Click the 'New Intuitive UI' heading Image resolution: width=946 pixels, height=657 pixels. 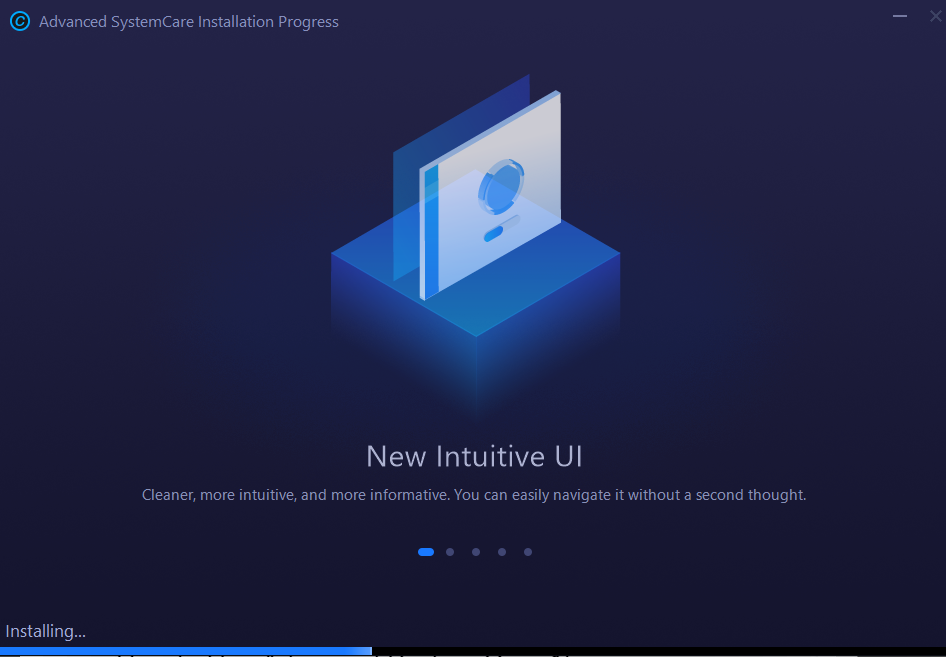[x=473, y=456]
